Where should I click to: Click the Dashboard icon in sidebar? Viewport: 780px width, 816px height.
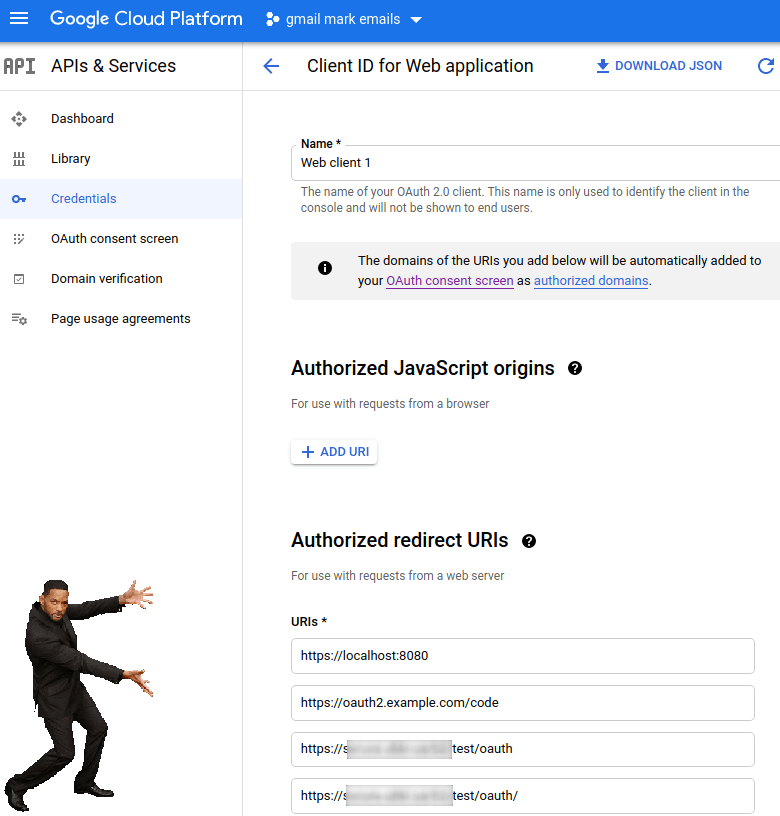point(19,119)
